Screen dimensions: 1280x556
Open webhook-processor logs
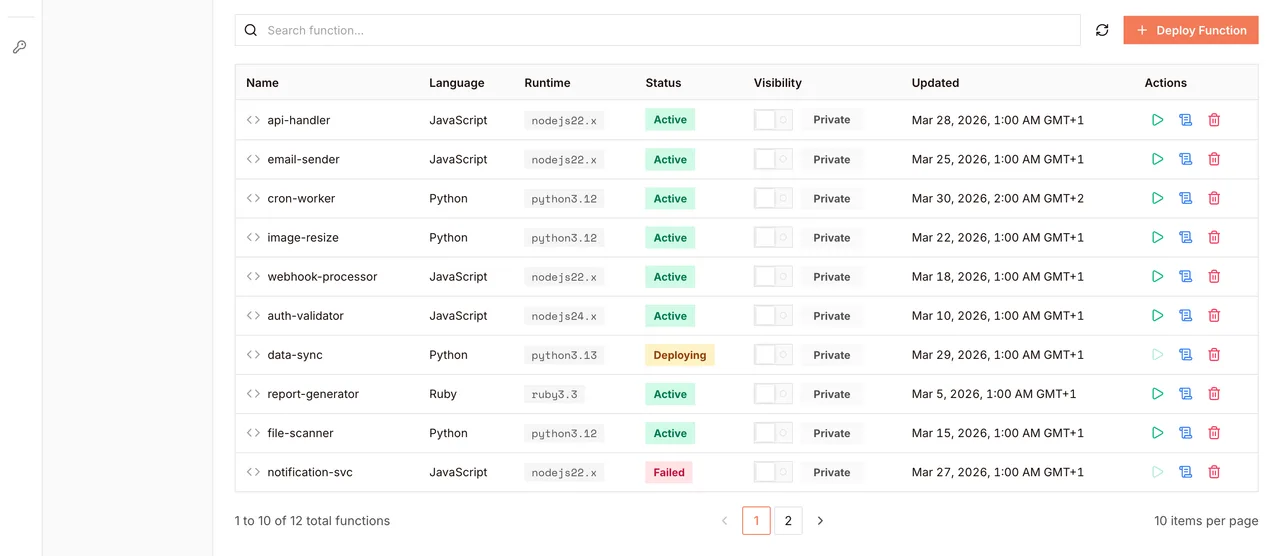[1185, 276]
